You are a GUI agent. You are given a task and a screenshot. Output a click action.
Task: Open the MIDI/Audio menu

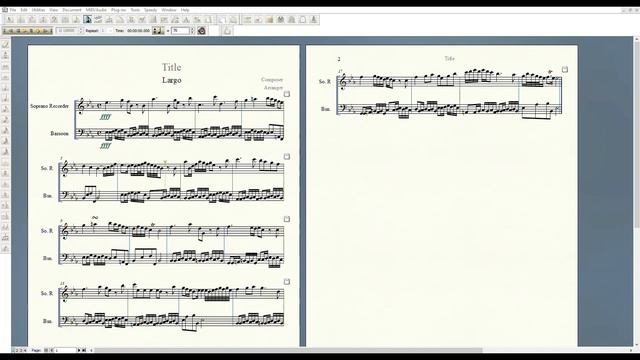tap(96, 10)
